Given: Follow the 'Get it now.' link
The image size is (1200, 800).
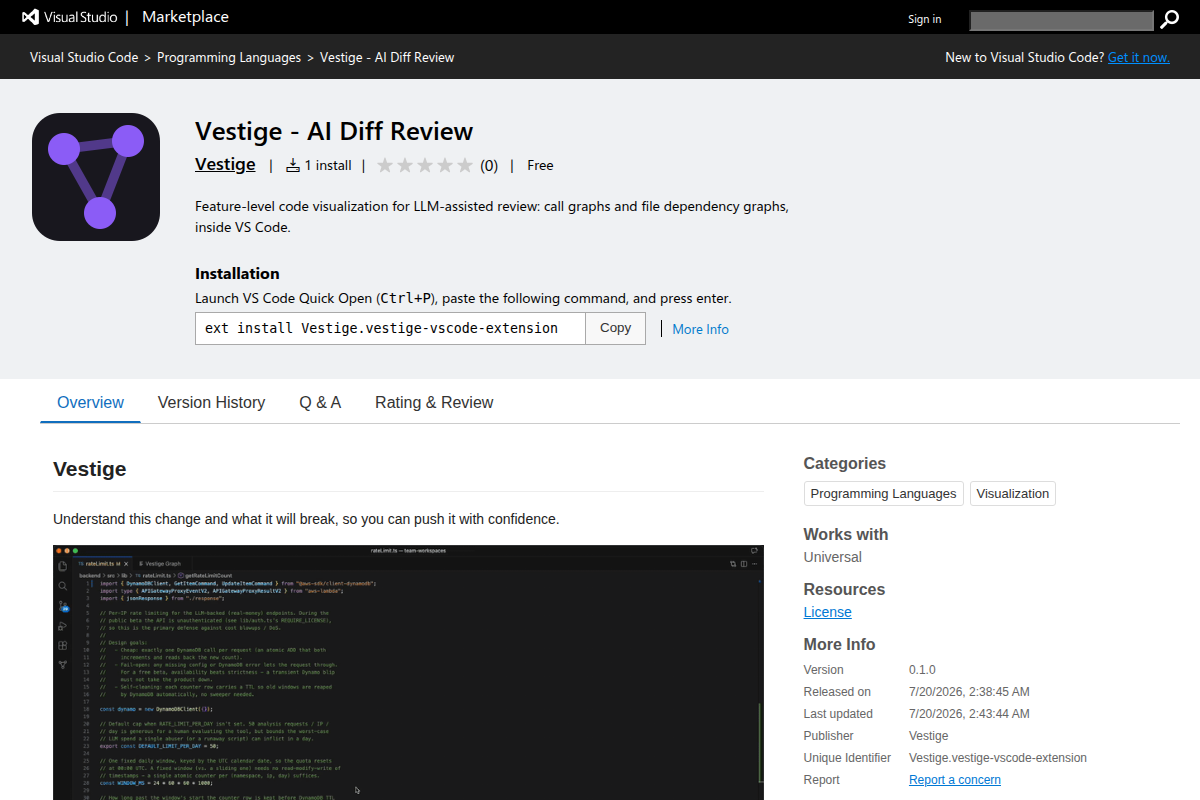Looking at the screenshot, I should pyautogui.click(x=1138, y=57).
